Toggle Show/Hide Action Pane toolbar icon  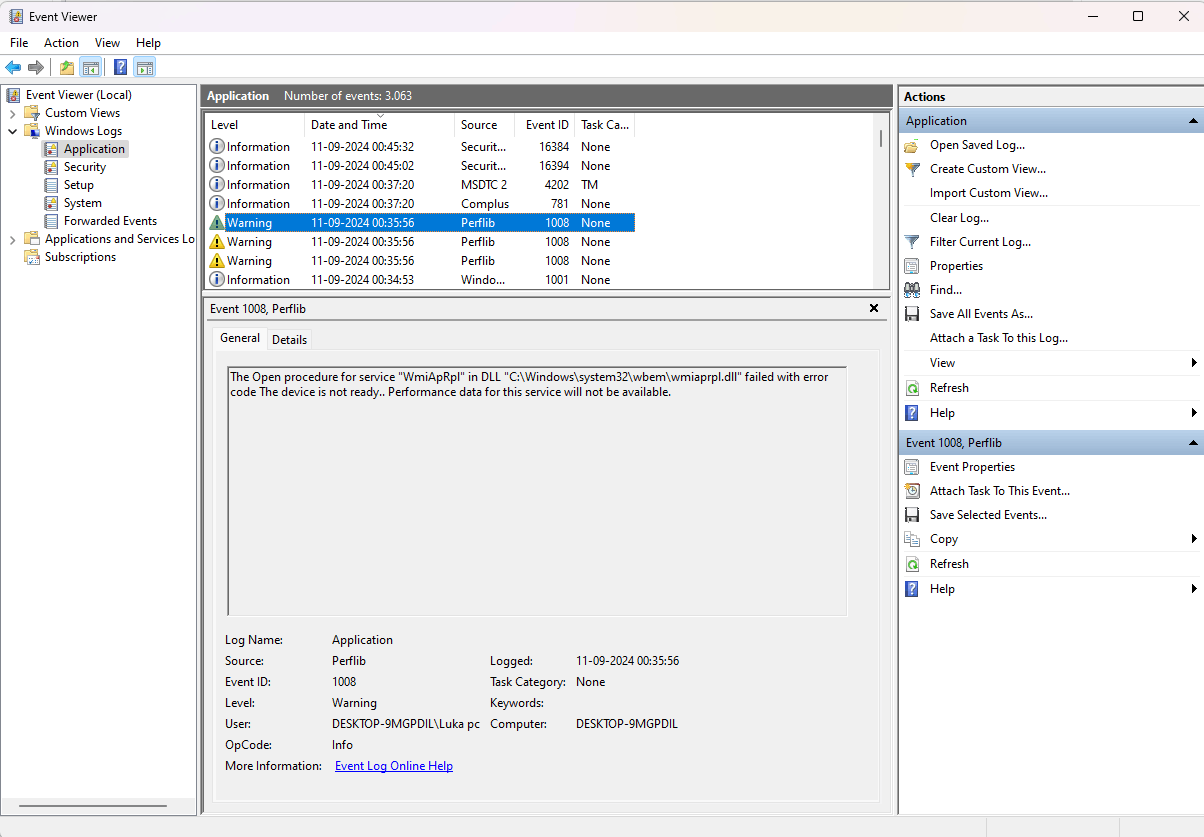click(145, 67)
